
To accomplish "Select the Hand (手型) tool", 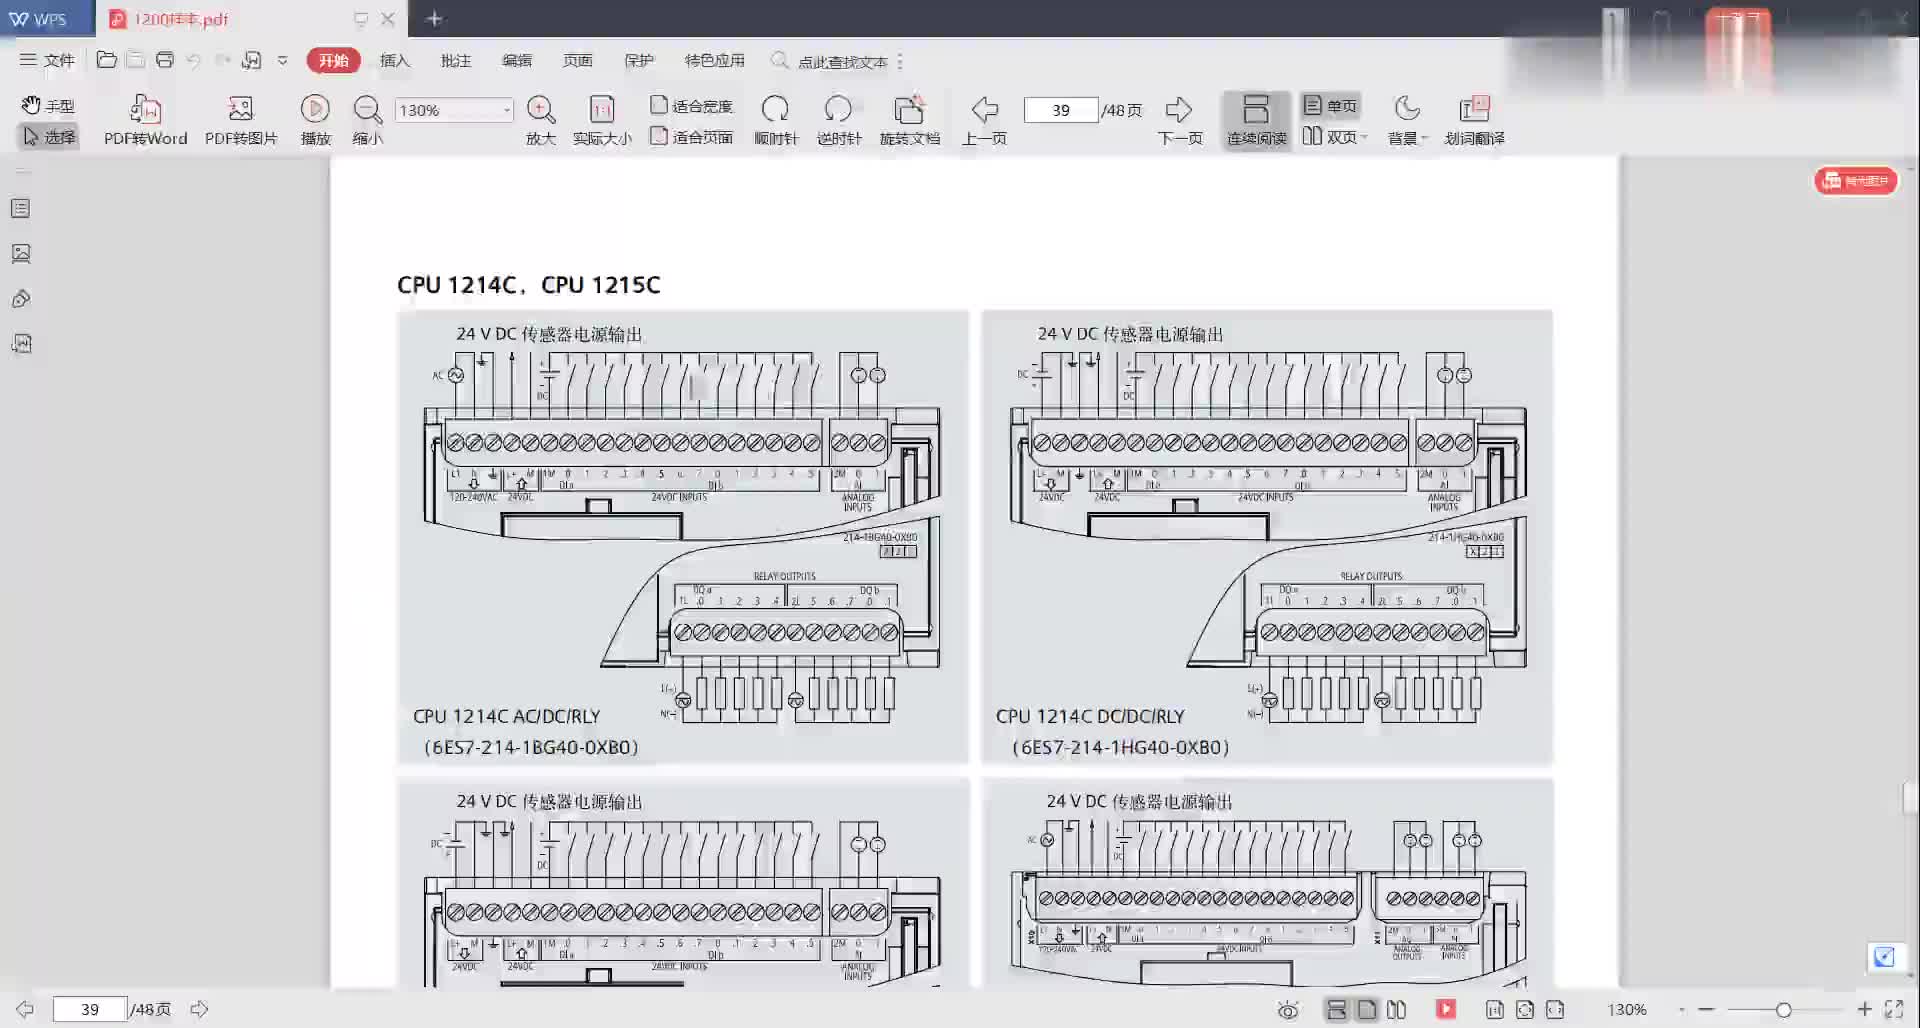I will 48,105.
